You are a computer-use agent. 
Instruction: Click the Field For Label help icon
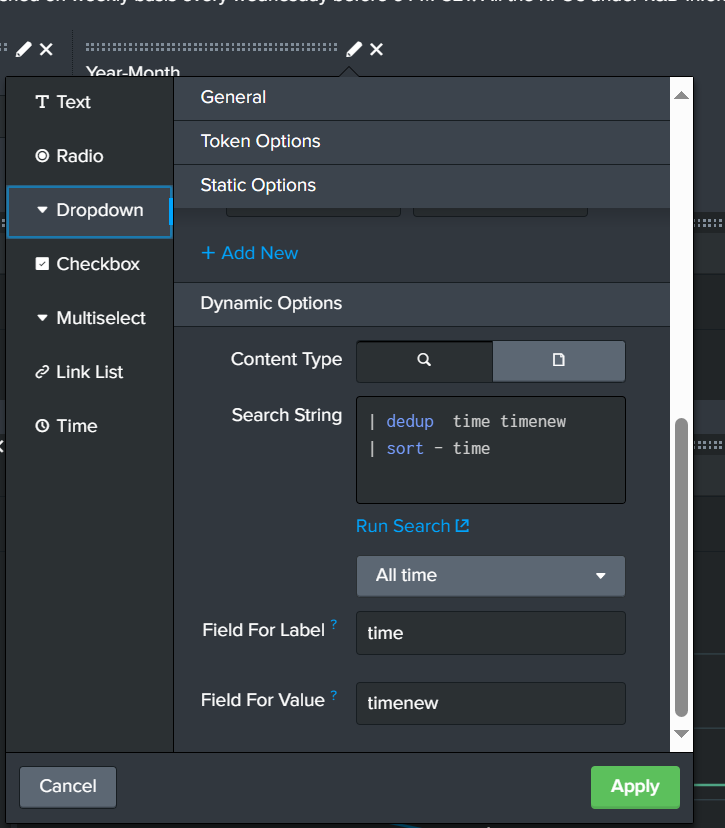coord(334,624)
